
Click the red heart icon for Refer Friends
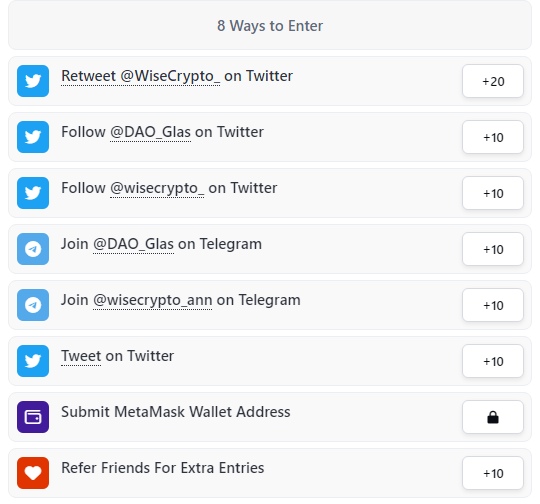33,473
